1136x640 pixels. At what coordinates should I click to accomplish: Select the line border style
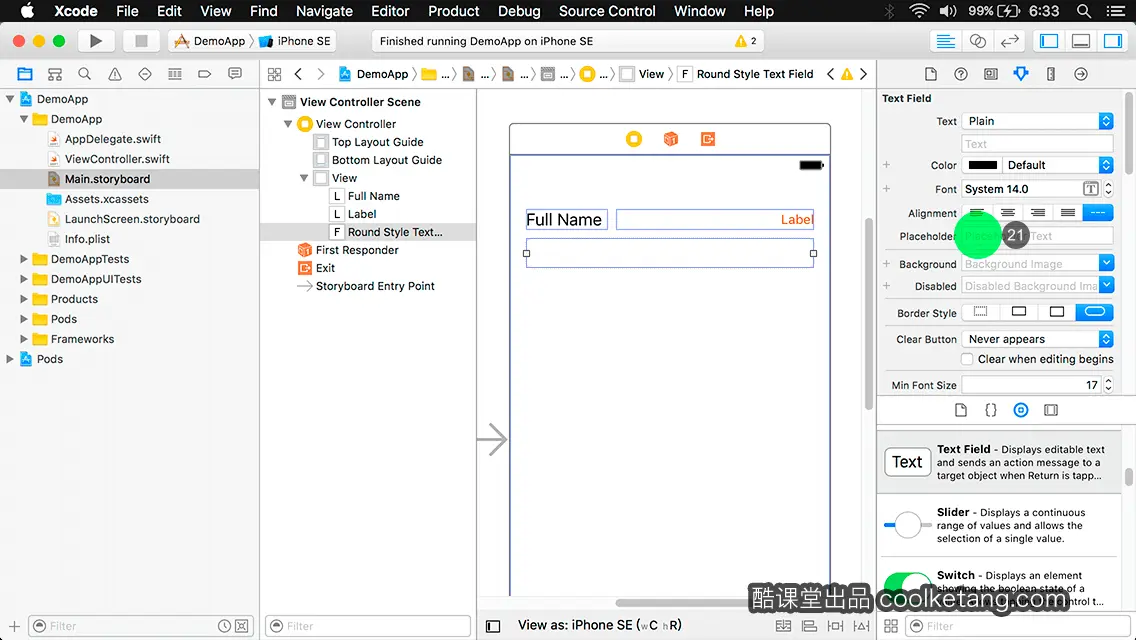click(x=1019, y=312)
